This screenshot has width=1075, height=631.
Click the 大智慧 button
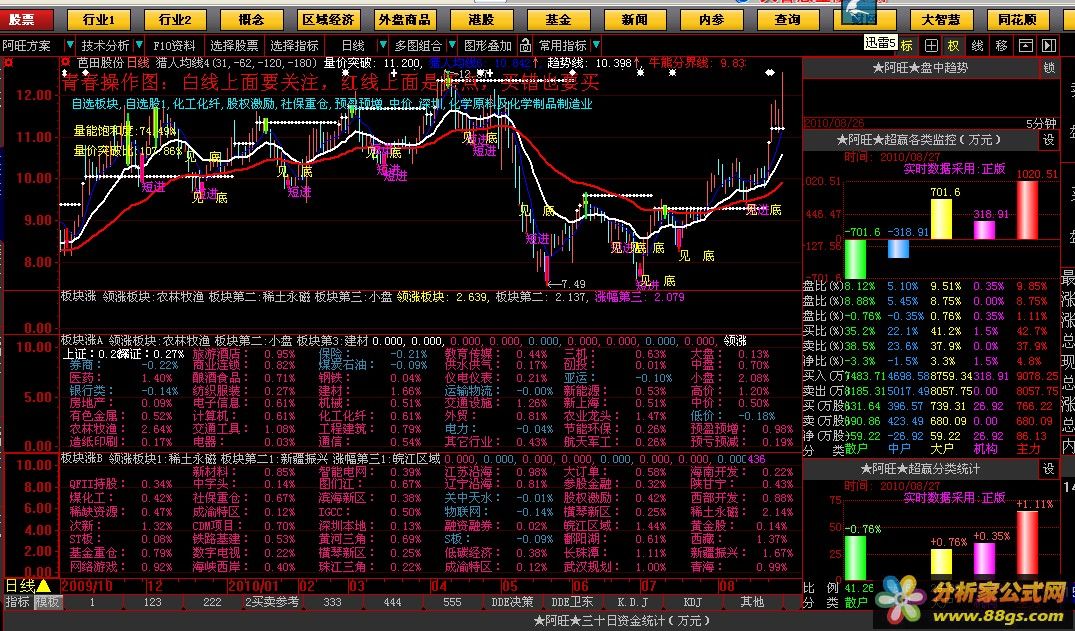coord(941,19)
